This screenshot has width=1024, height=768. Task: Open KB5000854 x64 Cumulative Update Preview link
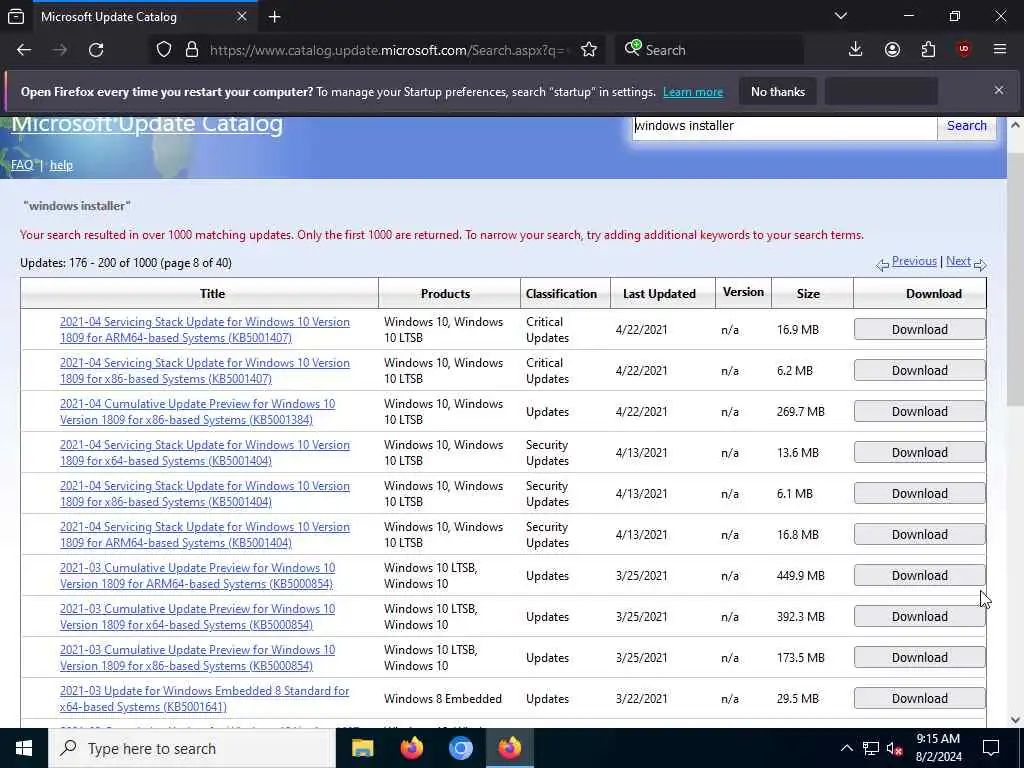(x=198, y=616)
